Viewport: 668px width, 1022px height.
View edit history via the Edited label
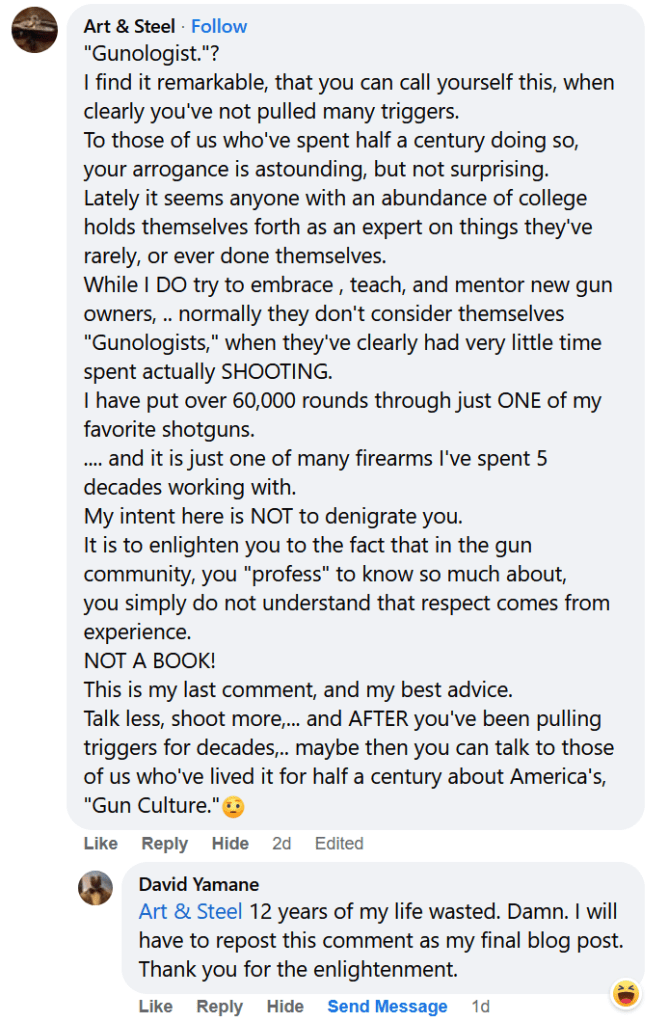click(339, 843)
